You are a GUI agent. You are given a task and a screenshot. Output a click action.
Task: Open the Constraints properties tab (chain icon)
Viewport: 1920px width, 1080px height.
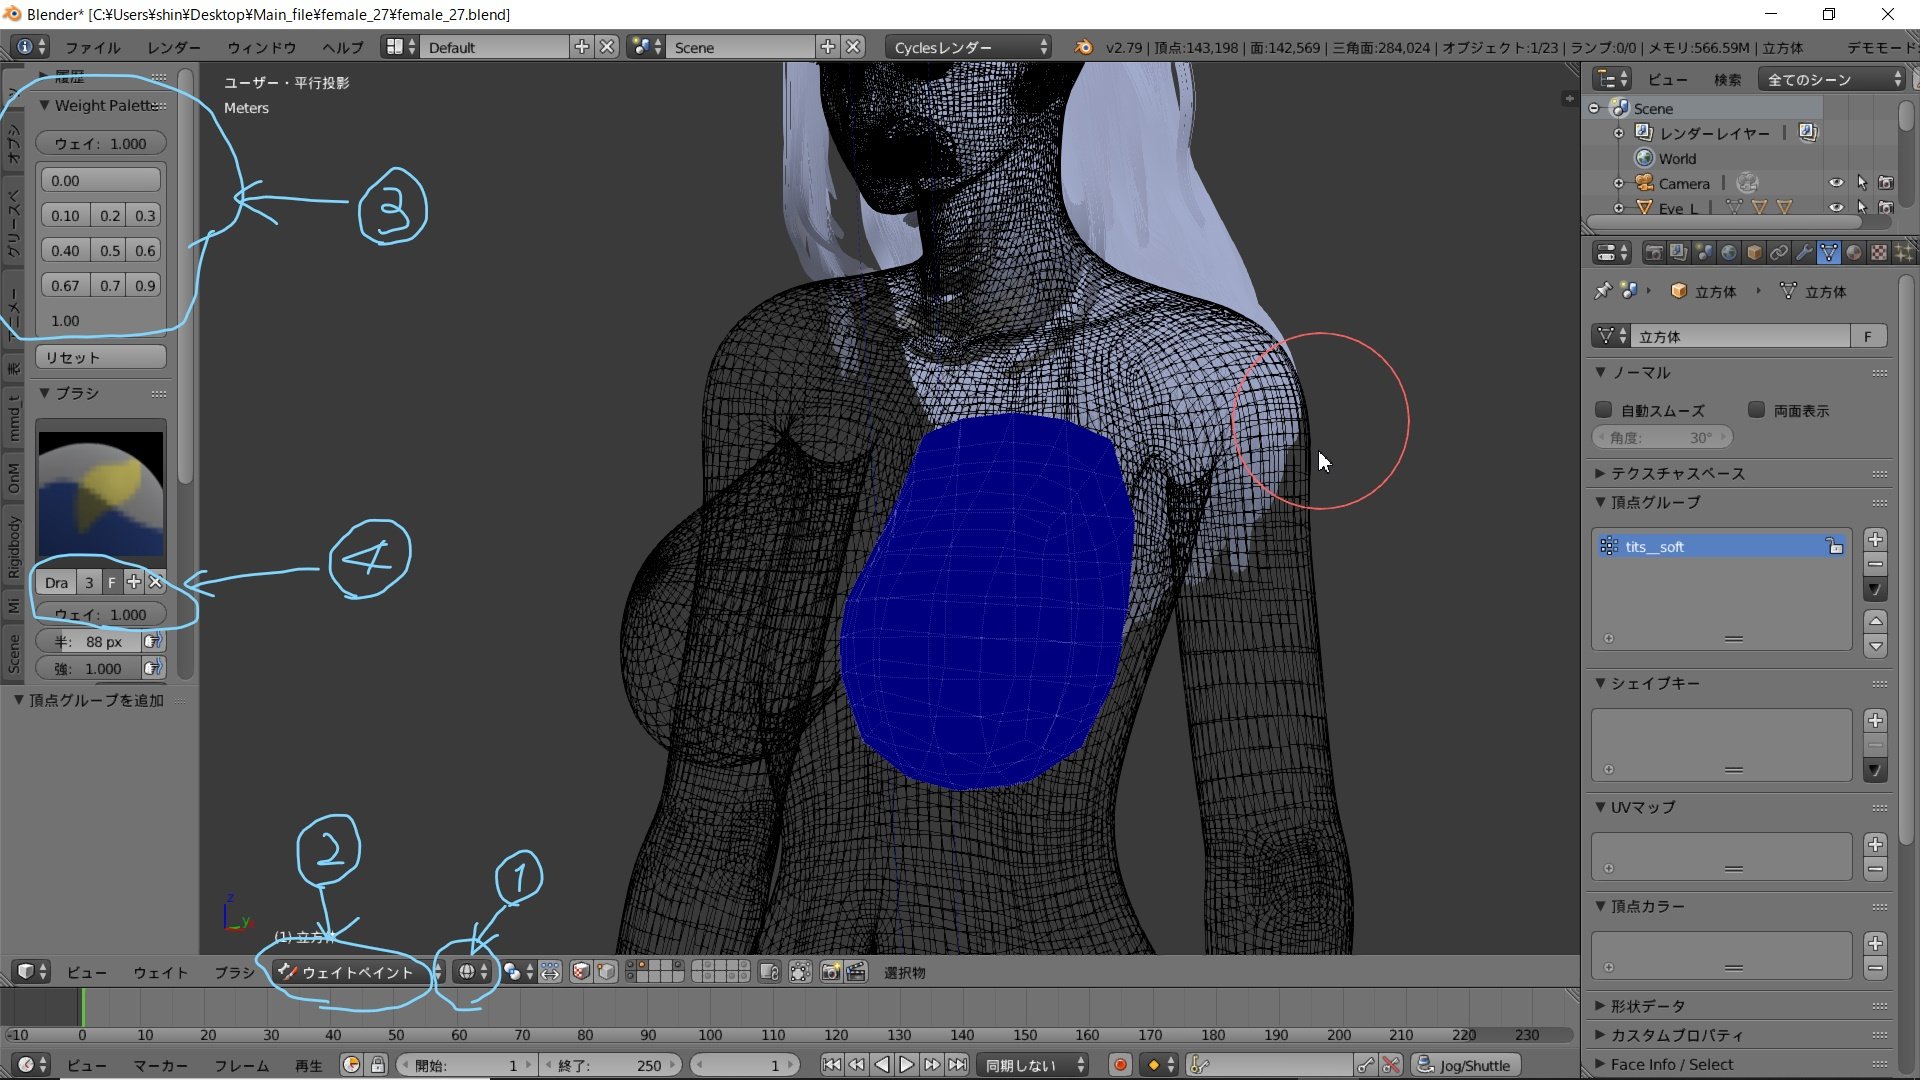[1779, 253]
